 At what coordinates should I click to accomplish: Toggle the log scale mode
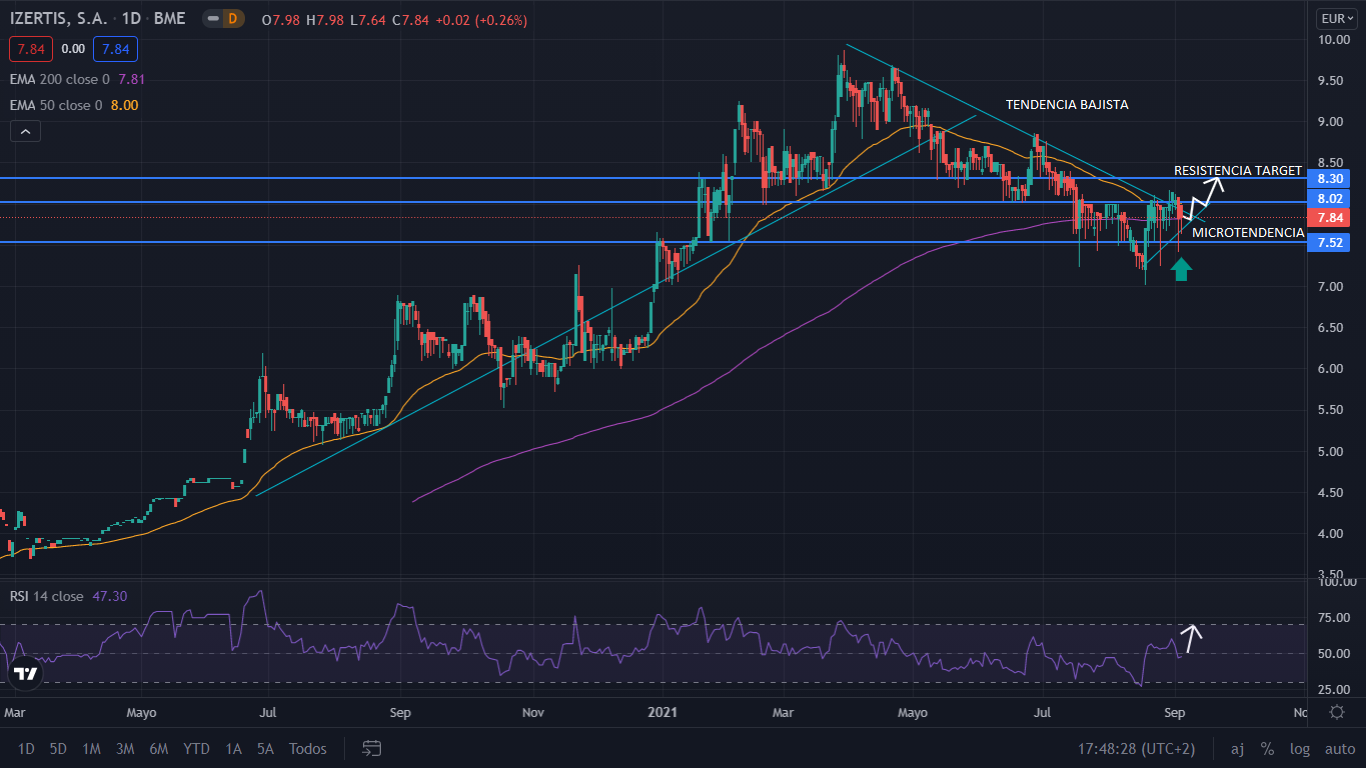(1299, 748)
